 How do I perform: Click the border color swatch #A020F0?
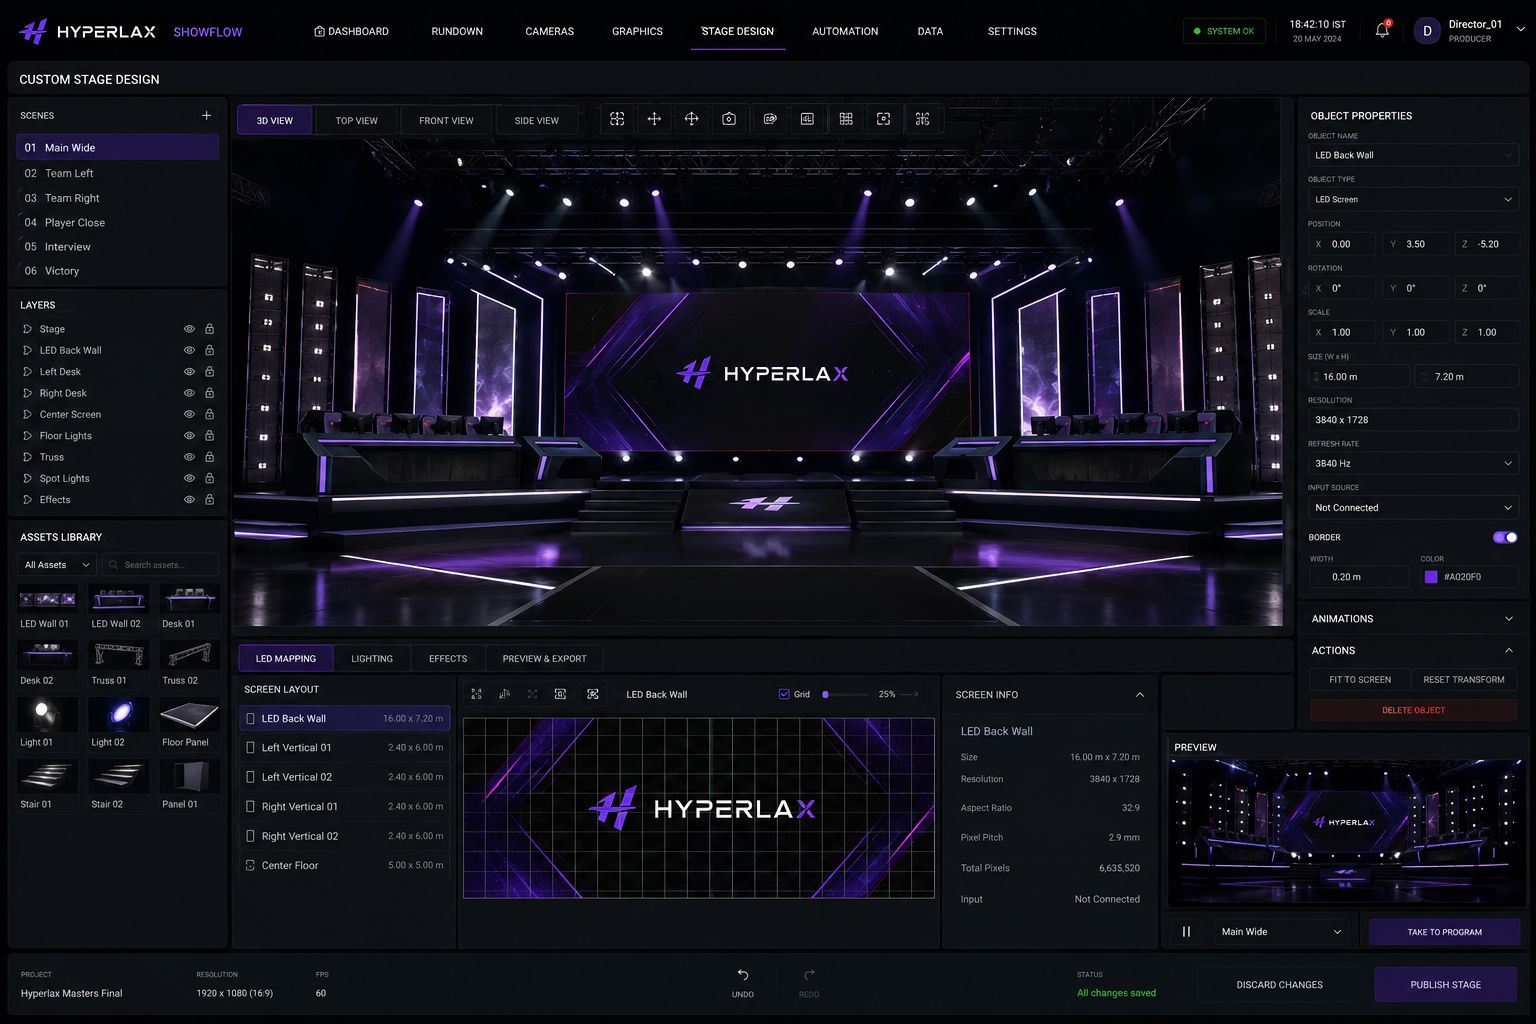pos(1431,577)
